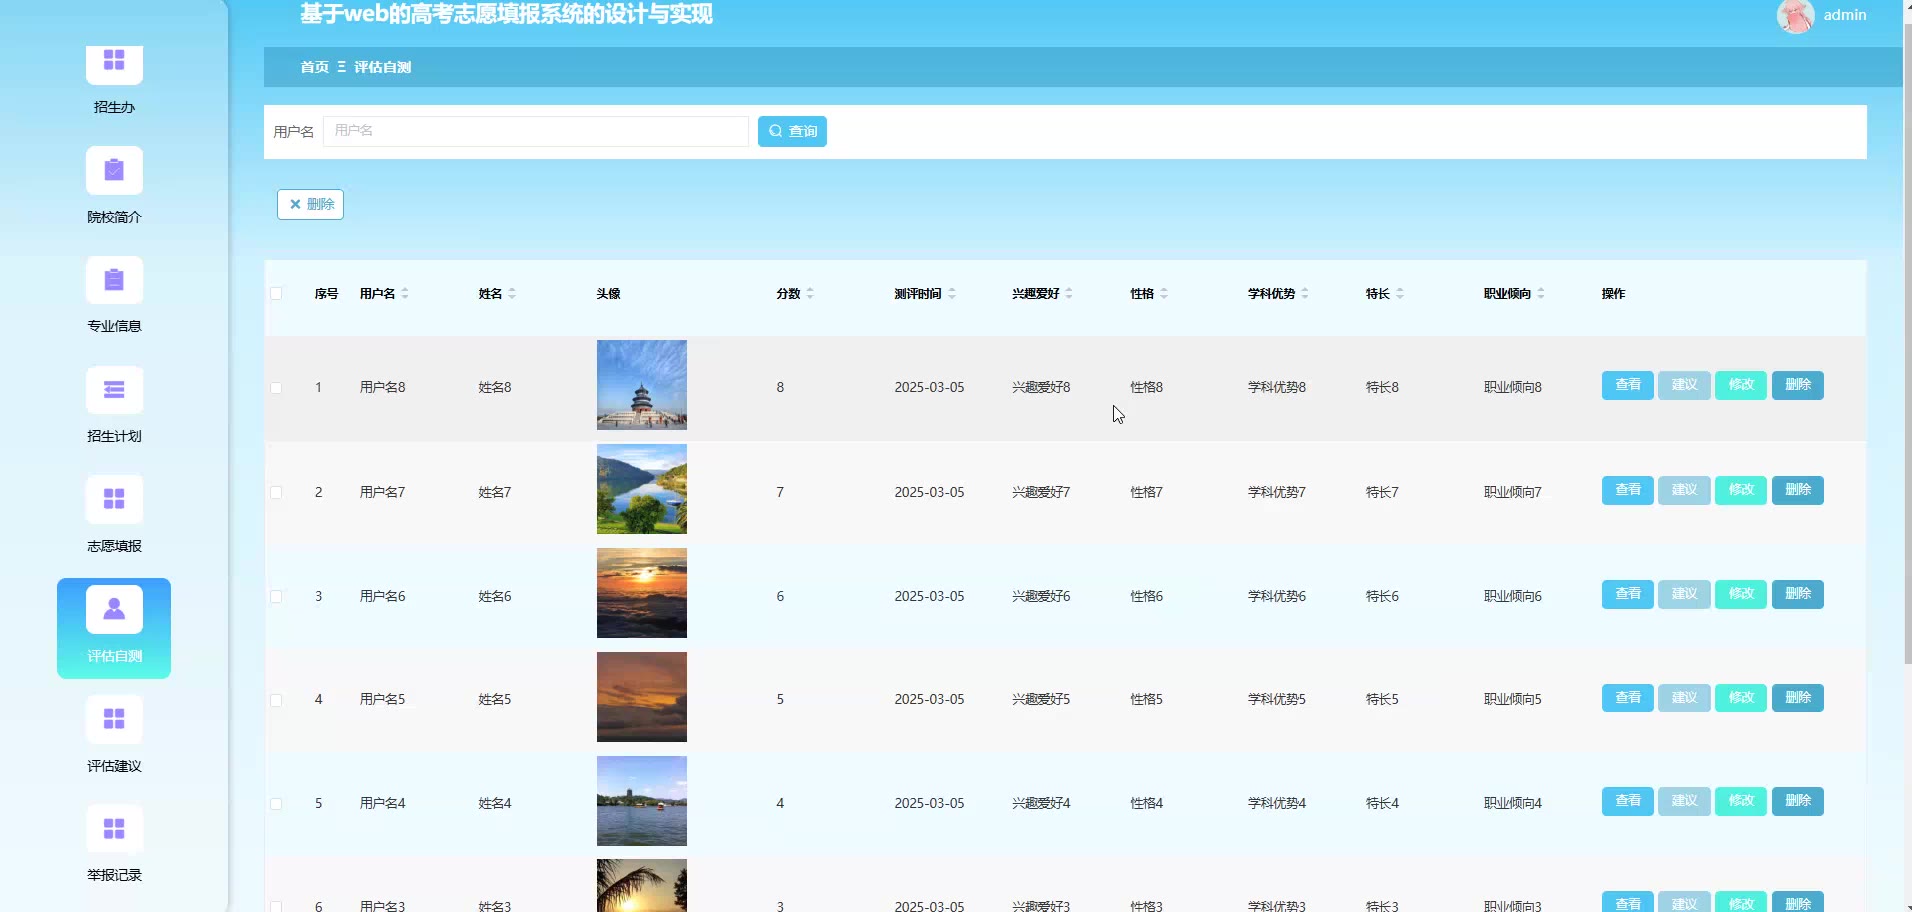
Task: Click 建议 for 用户名5 row
Action: (x=1685, y=698)
